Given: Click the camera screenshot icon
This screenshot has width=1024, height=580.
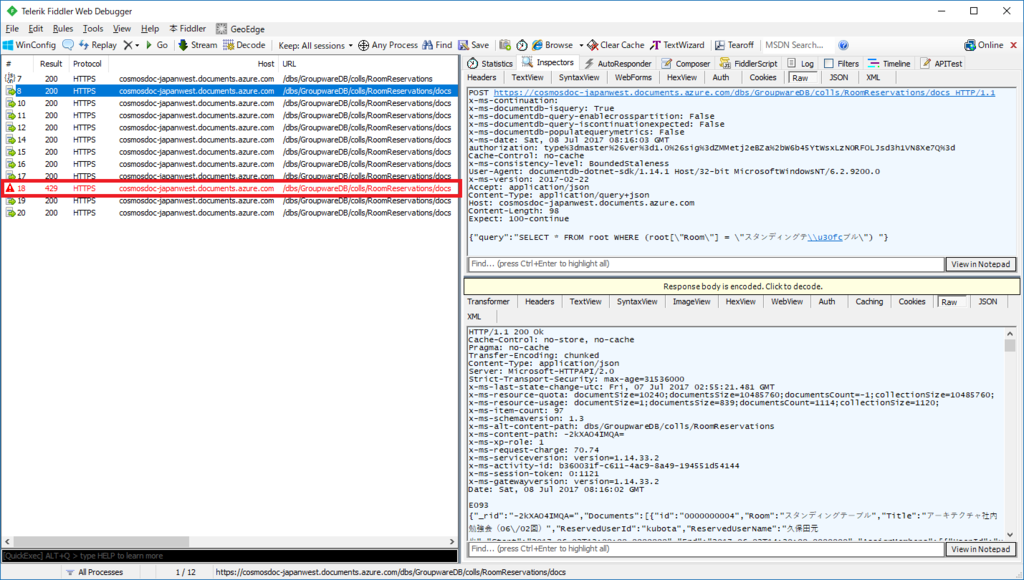Looking at the screenshot, I should point(505,45).
